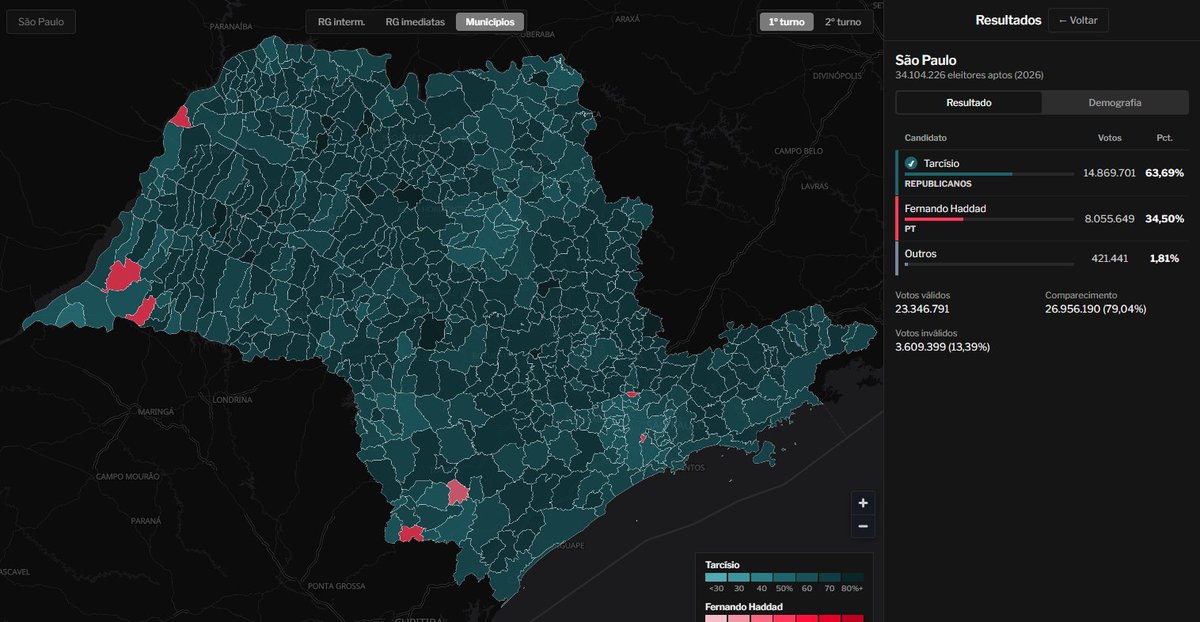Screen dimensions: 1200x622
Task: Open the Resultado tab
Action: point(969,102)
